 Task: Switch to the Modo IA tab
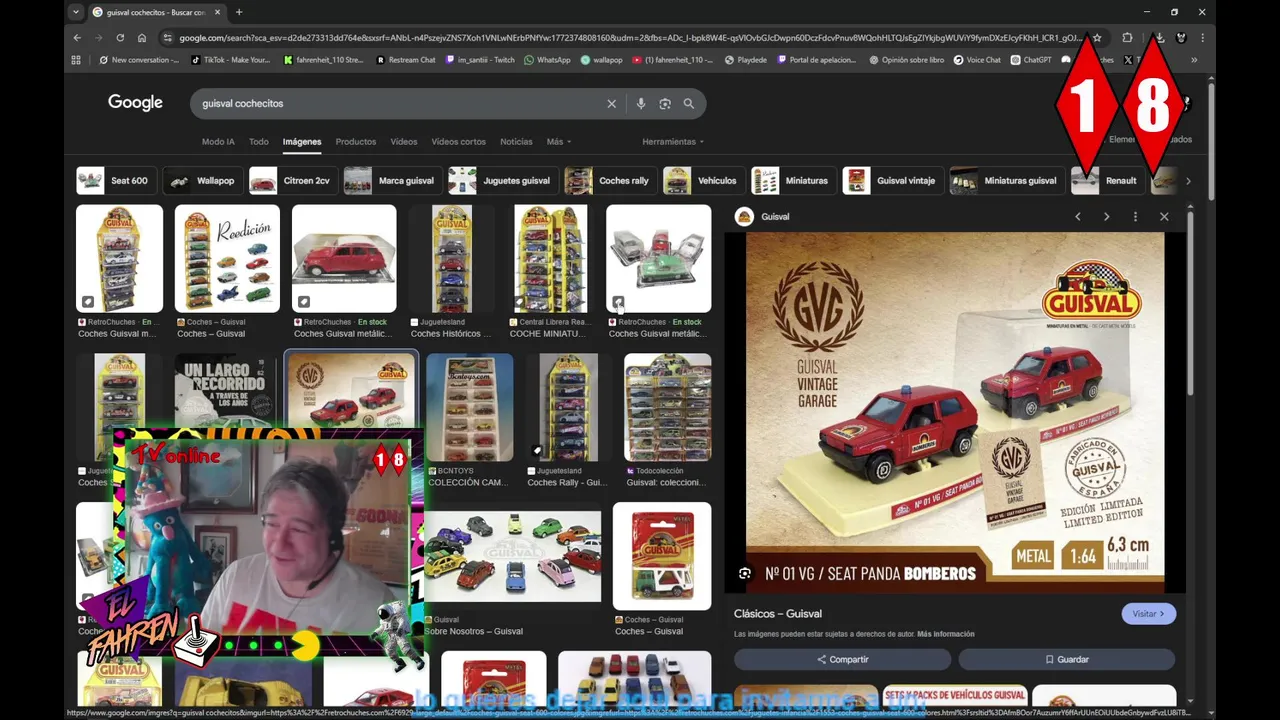(x=218, y=142)
